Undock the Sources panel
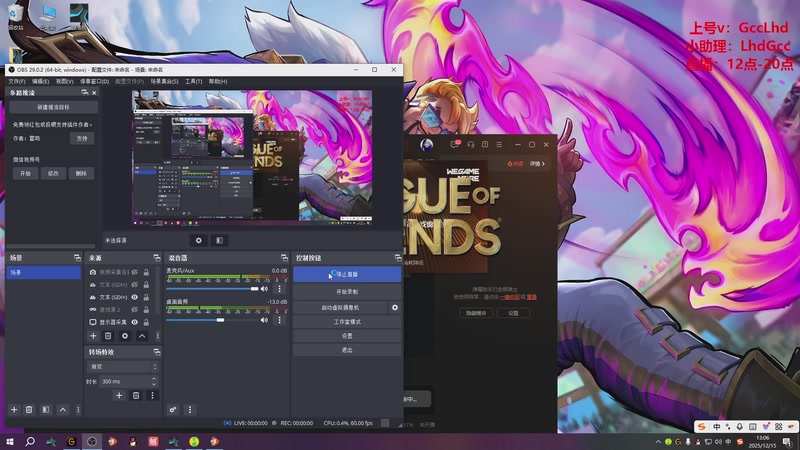800x450 pixels. tap(157, 258)
